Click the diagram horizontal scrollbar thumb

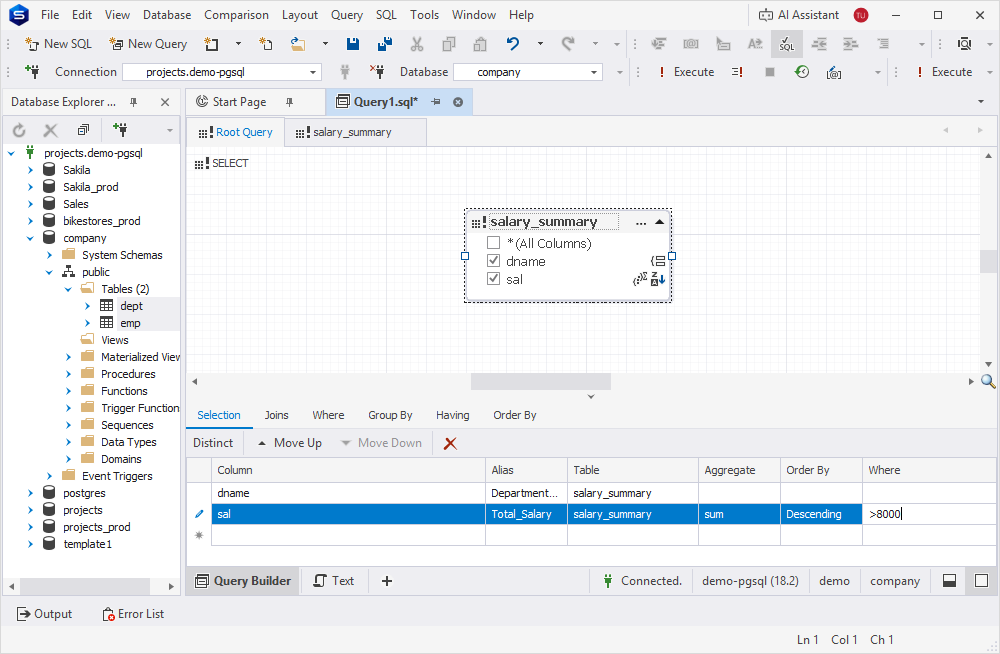[x=541, y=382]
